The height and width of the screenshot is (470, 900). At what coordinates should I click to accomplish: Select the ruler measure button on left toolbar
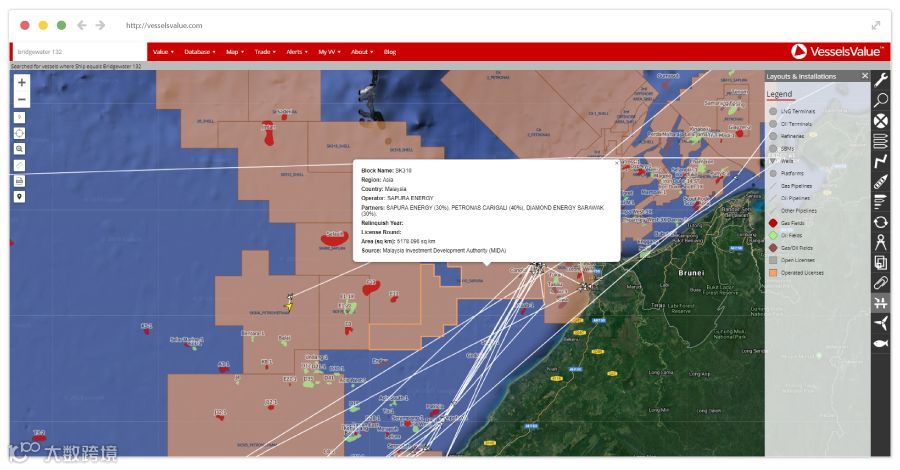coord(19,165)
